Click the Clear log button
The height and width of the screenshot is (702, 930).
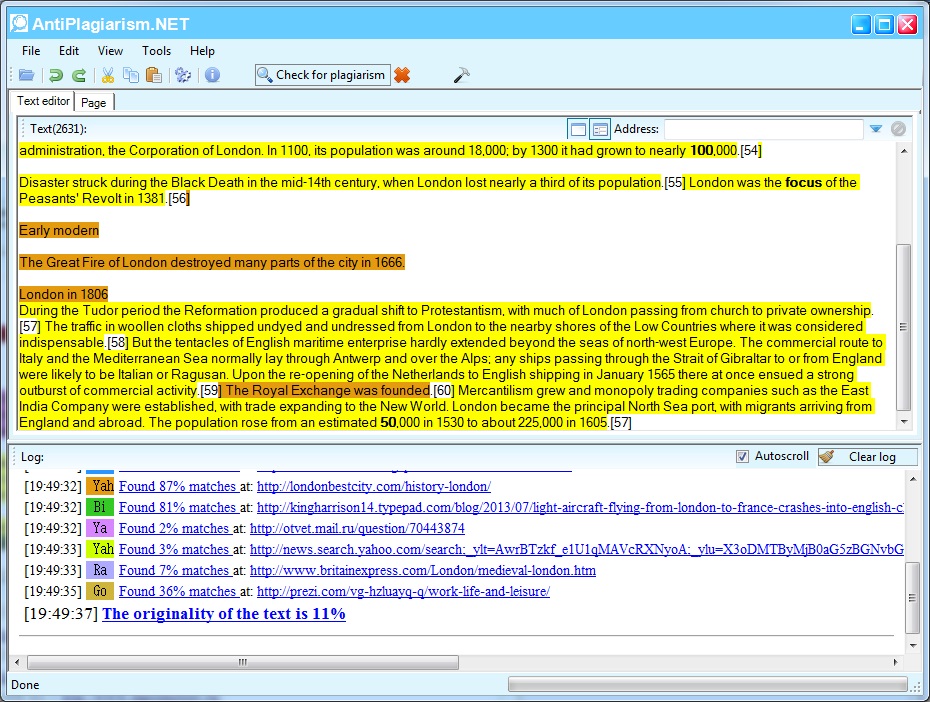868,457
